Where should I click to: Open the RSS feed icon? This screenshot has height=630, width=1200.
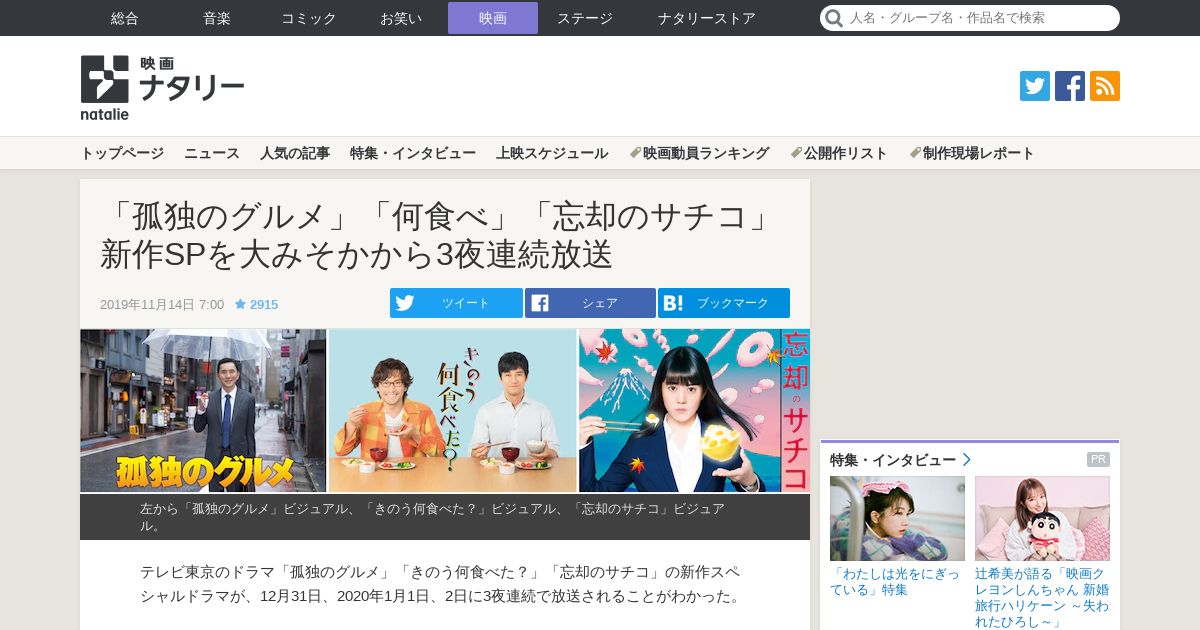(1105, 86)
